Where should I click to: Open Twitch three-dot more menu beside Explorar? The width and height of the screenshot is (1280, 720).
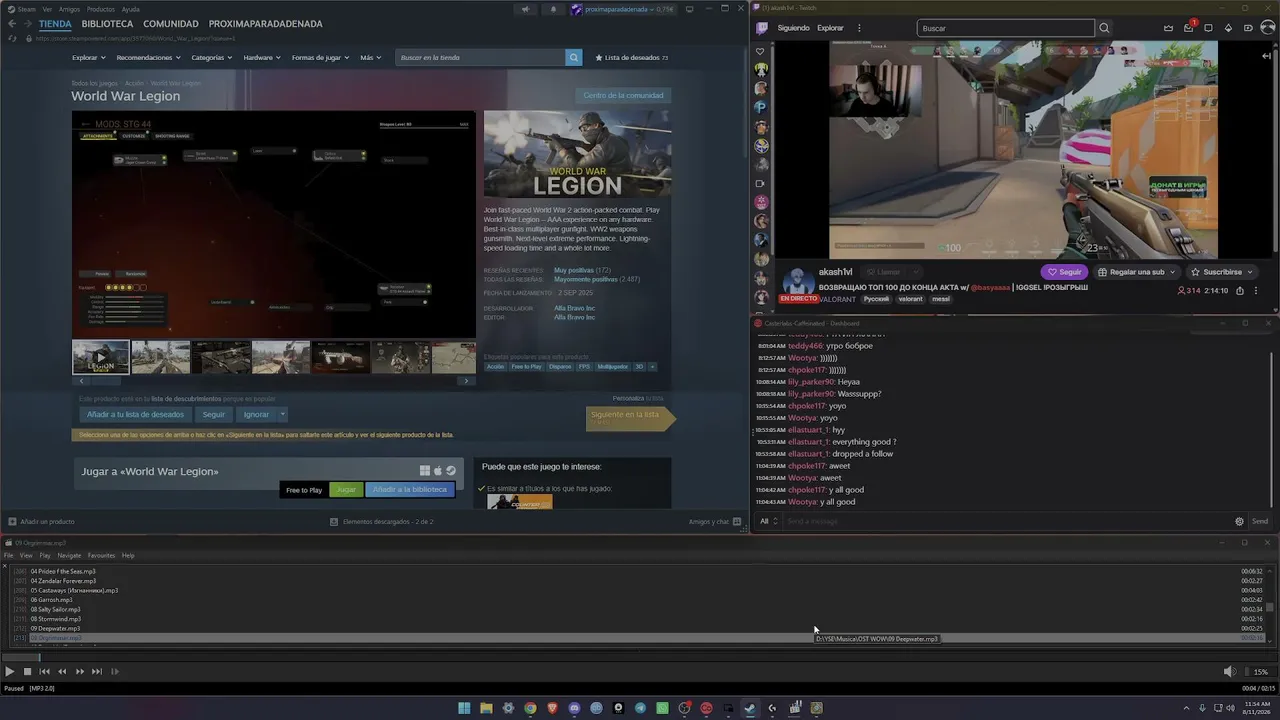pos(859,28)
